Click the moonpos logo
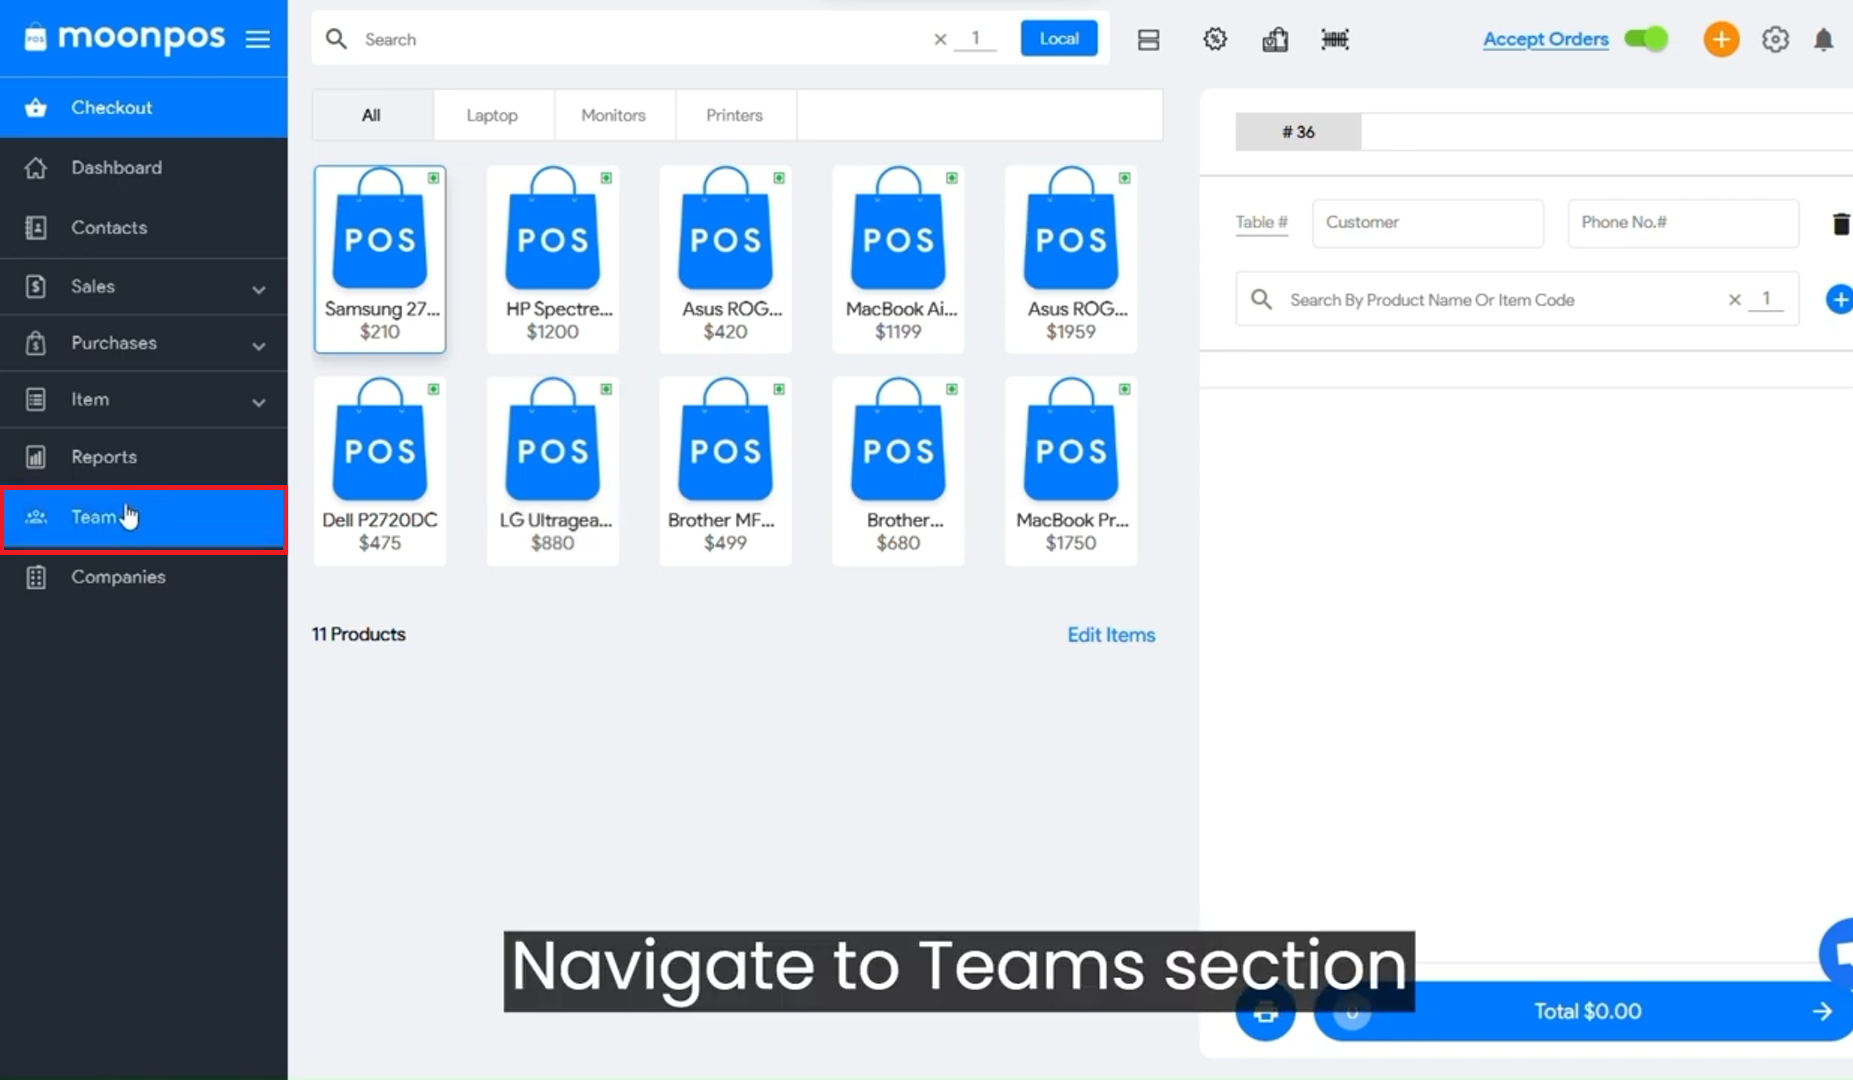 [x=125, y=38]
